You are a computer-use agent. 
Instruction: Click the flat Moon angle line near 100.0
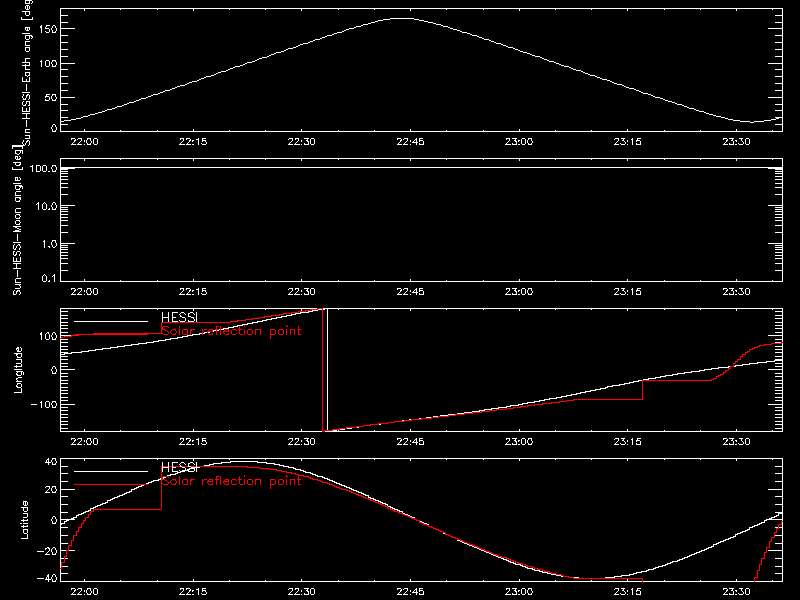pyautogui.click(x=421, y=167)
